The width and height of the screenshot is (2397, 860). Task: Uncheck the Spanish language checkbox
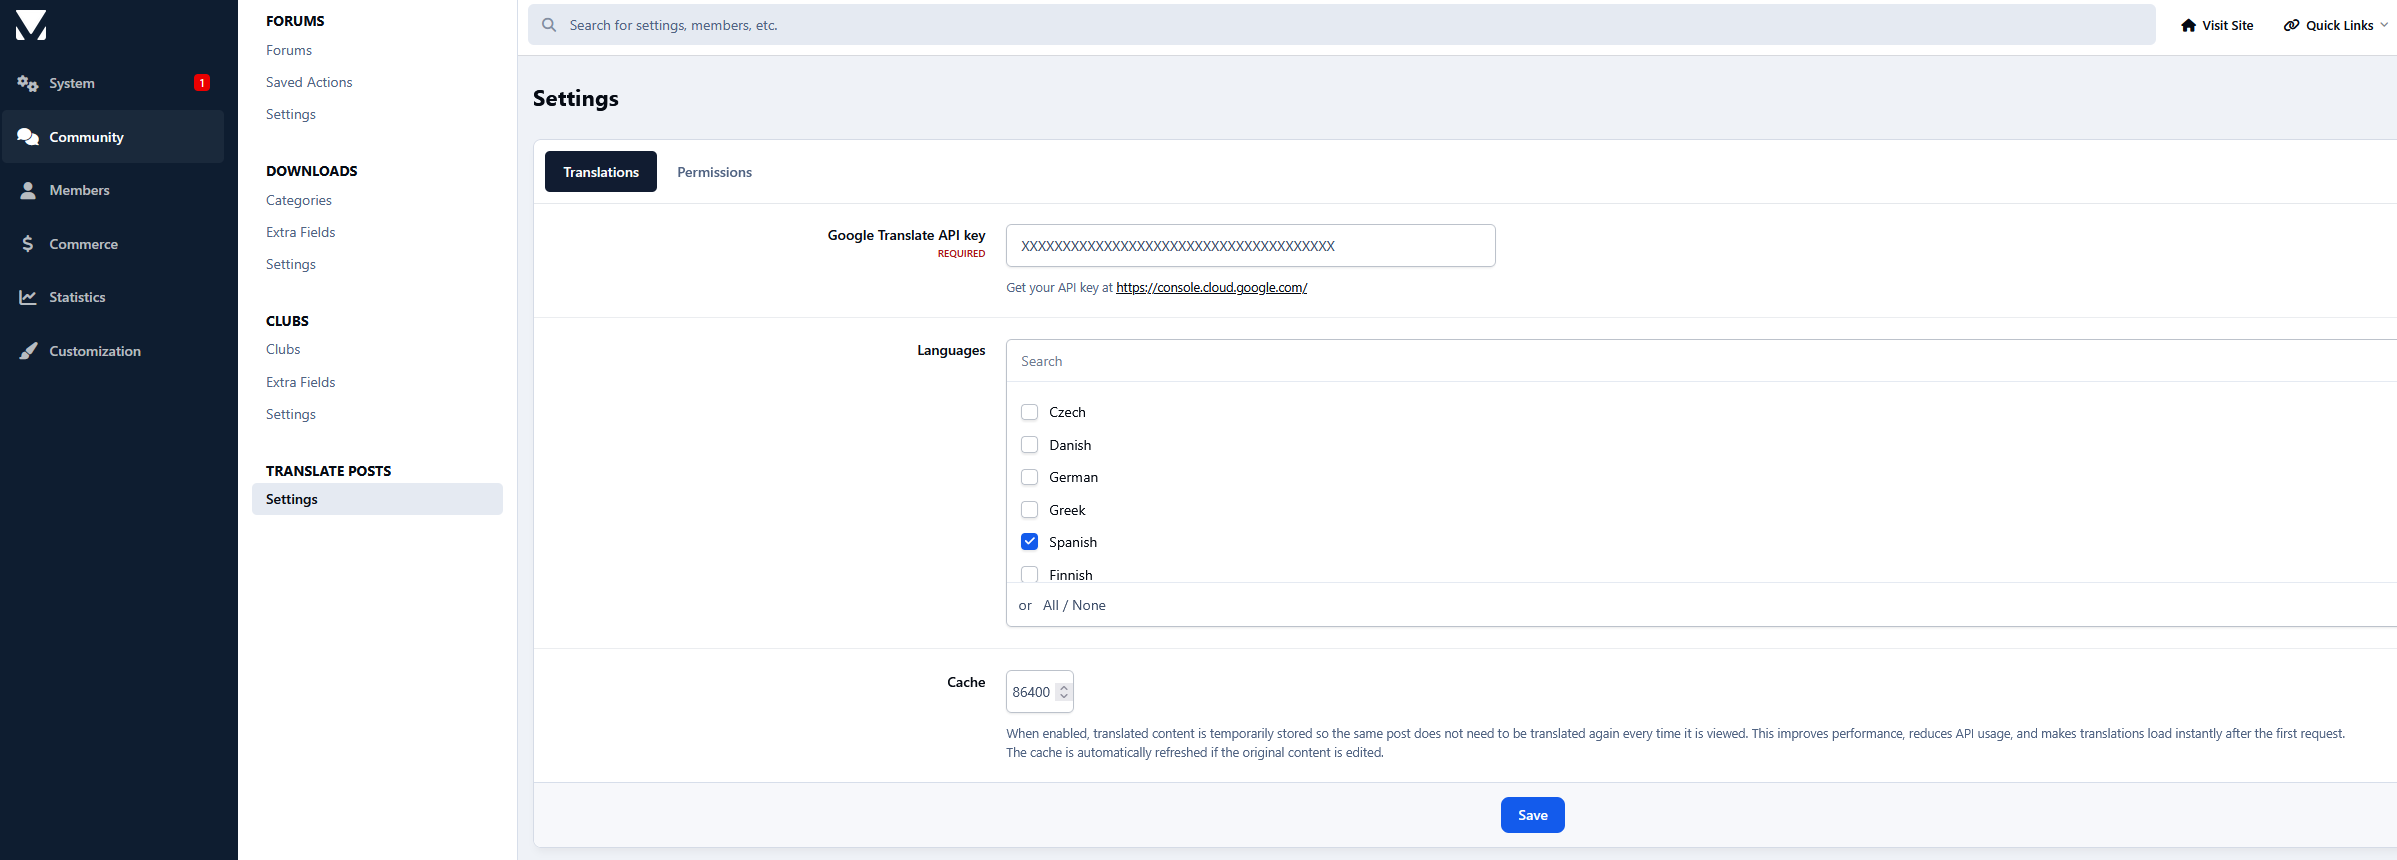coord(1029,542)
